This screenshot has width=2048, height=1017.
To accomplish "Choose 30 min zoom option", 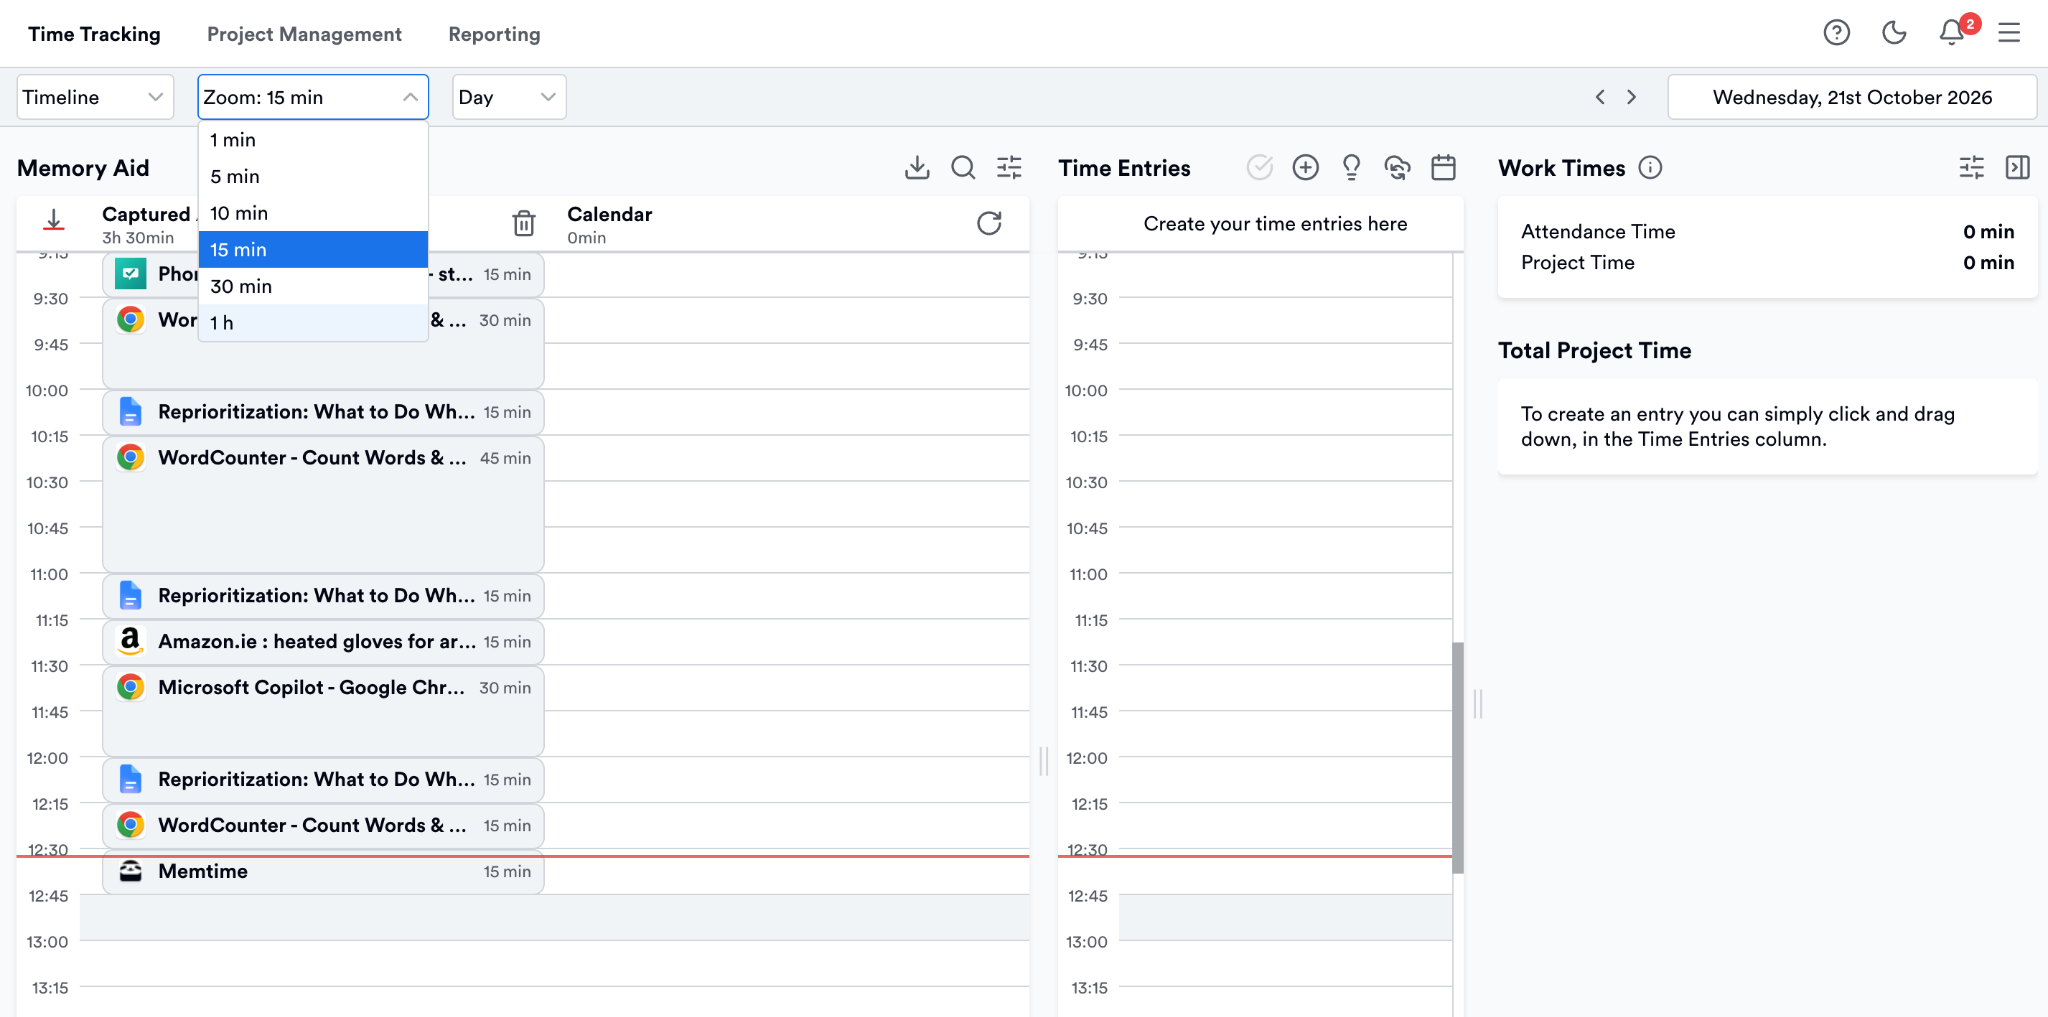I will tap(313, 286).
